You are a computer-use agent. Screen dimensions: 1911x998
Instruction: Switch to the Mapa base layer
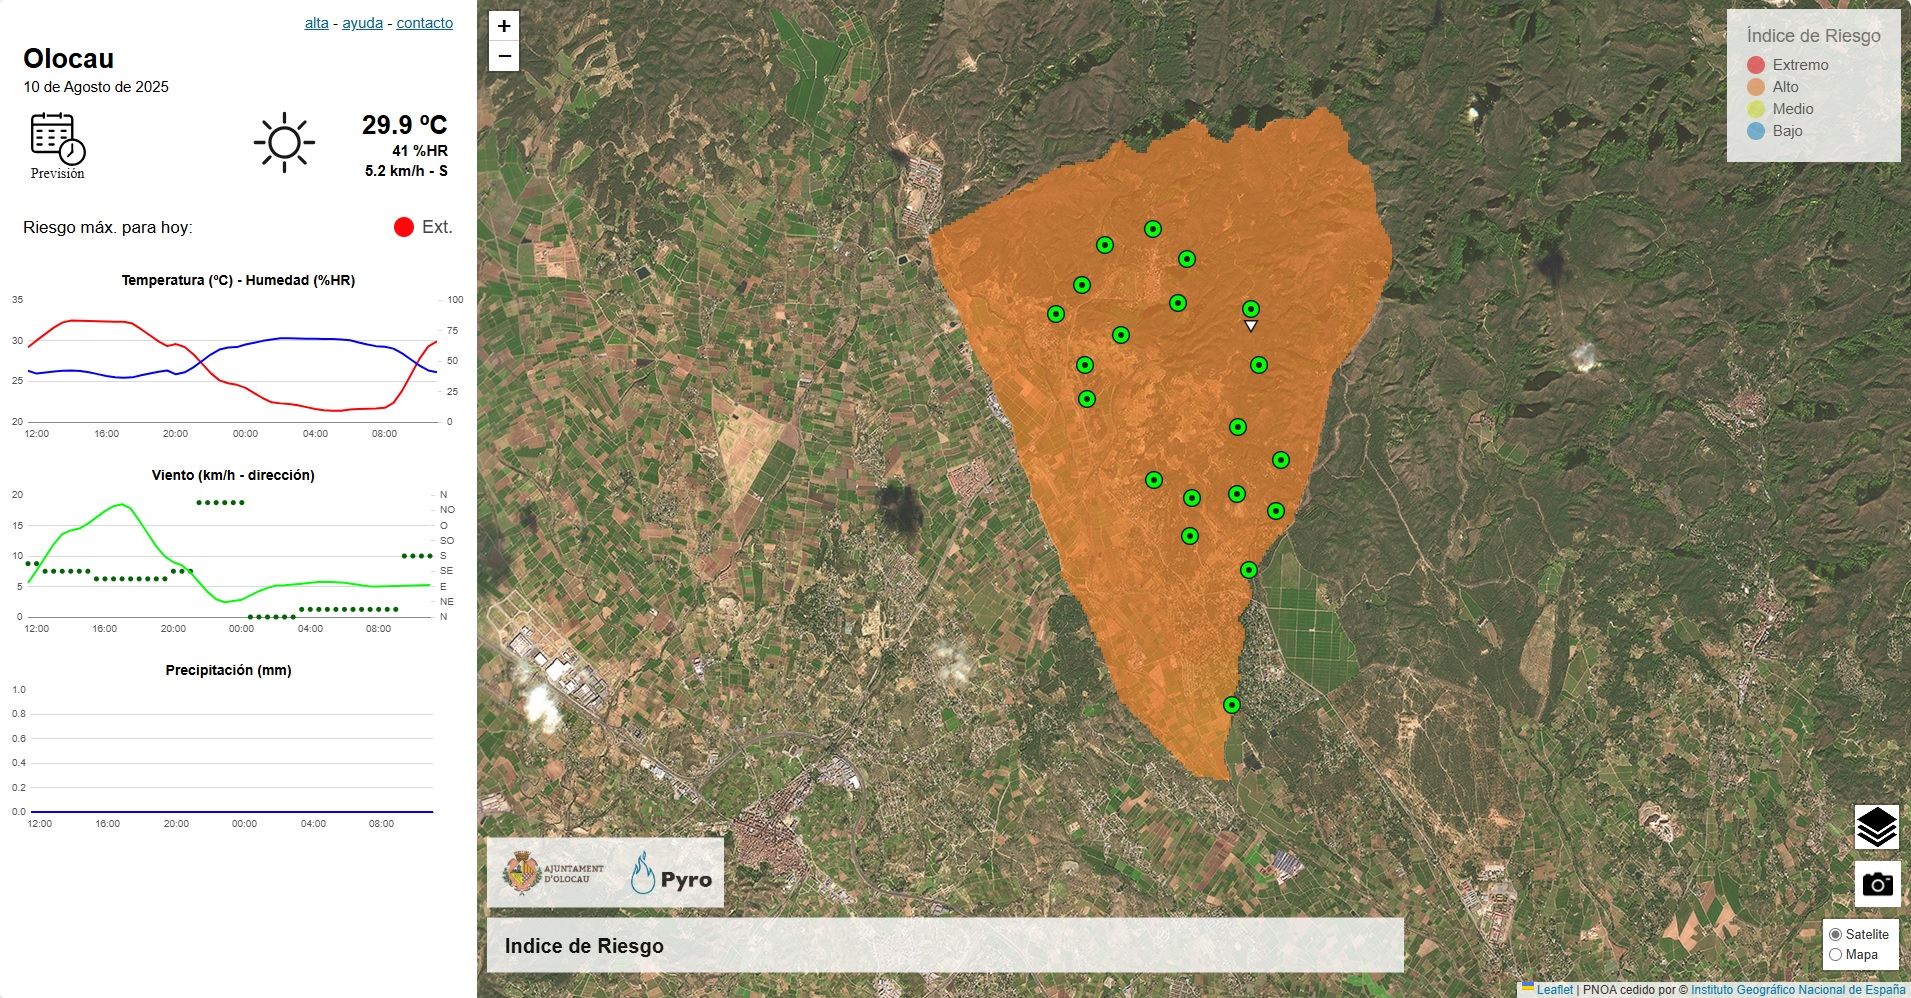pyautogui.click(x=1836, y=954)
